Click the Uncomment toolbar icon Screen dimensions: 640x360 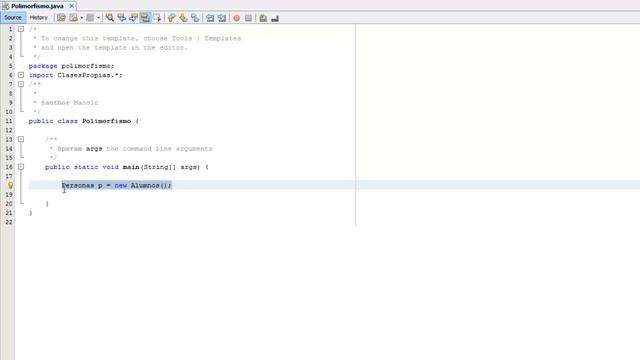pyautogui.click(x=275, y=18)
